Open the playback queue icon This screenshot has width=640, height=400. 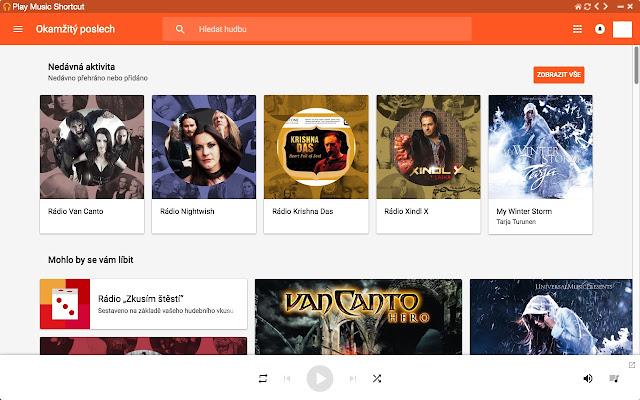(614, 378)
